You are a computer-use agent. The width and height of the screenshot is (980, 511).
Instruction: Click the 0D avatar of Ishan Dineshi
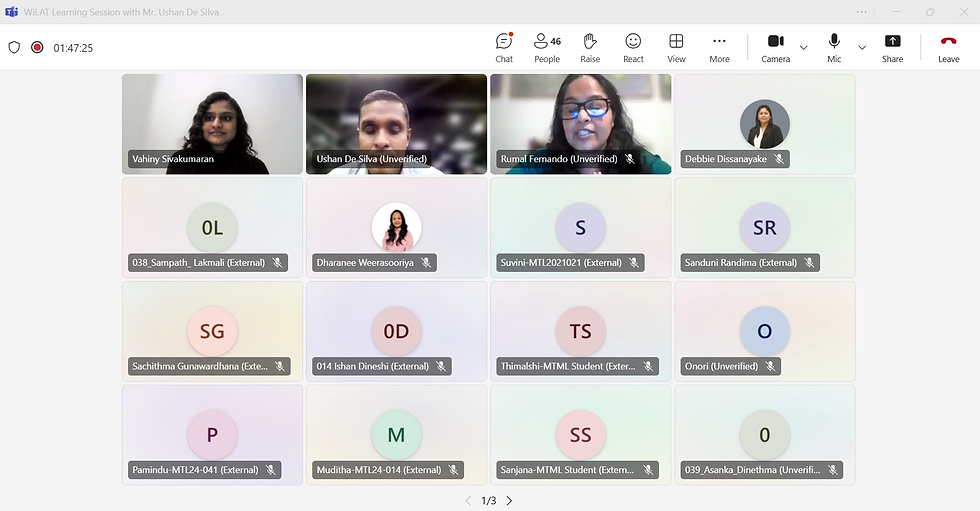396,331
